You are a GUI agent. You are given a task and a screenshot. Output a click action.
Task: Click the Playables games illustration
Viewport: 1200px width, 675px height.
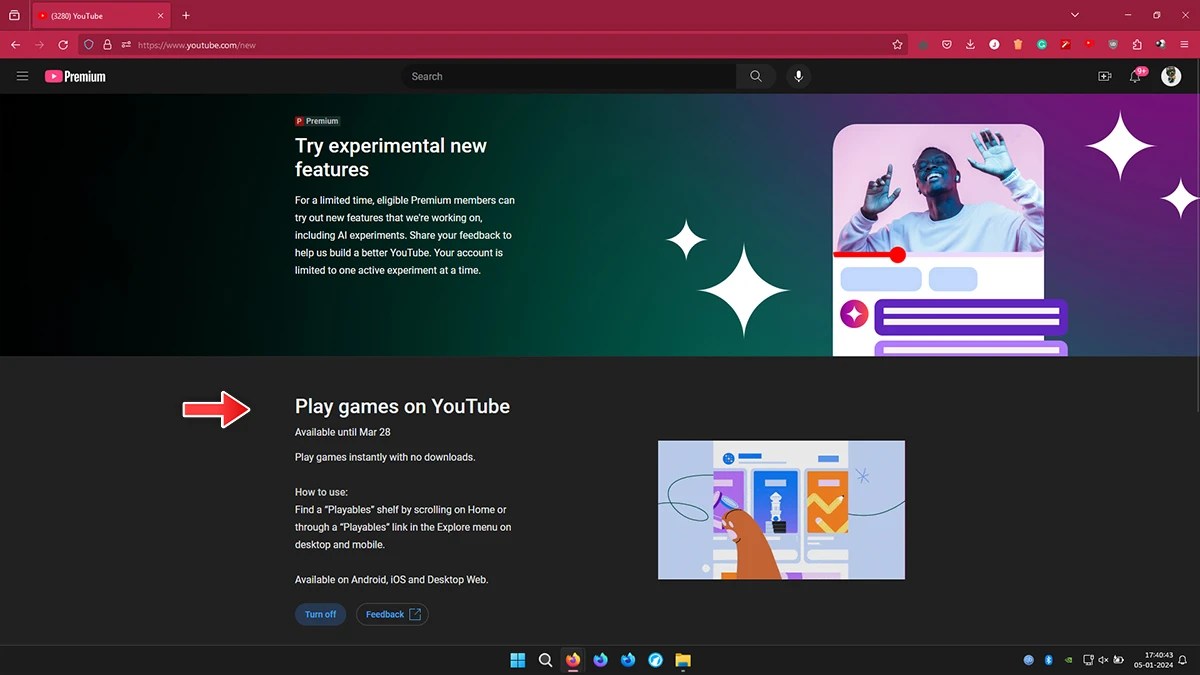[x=781, y=510]
